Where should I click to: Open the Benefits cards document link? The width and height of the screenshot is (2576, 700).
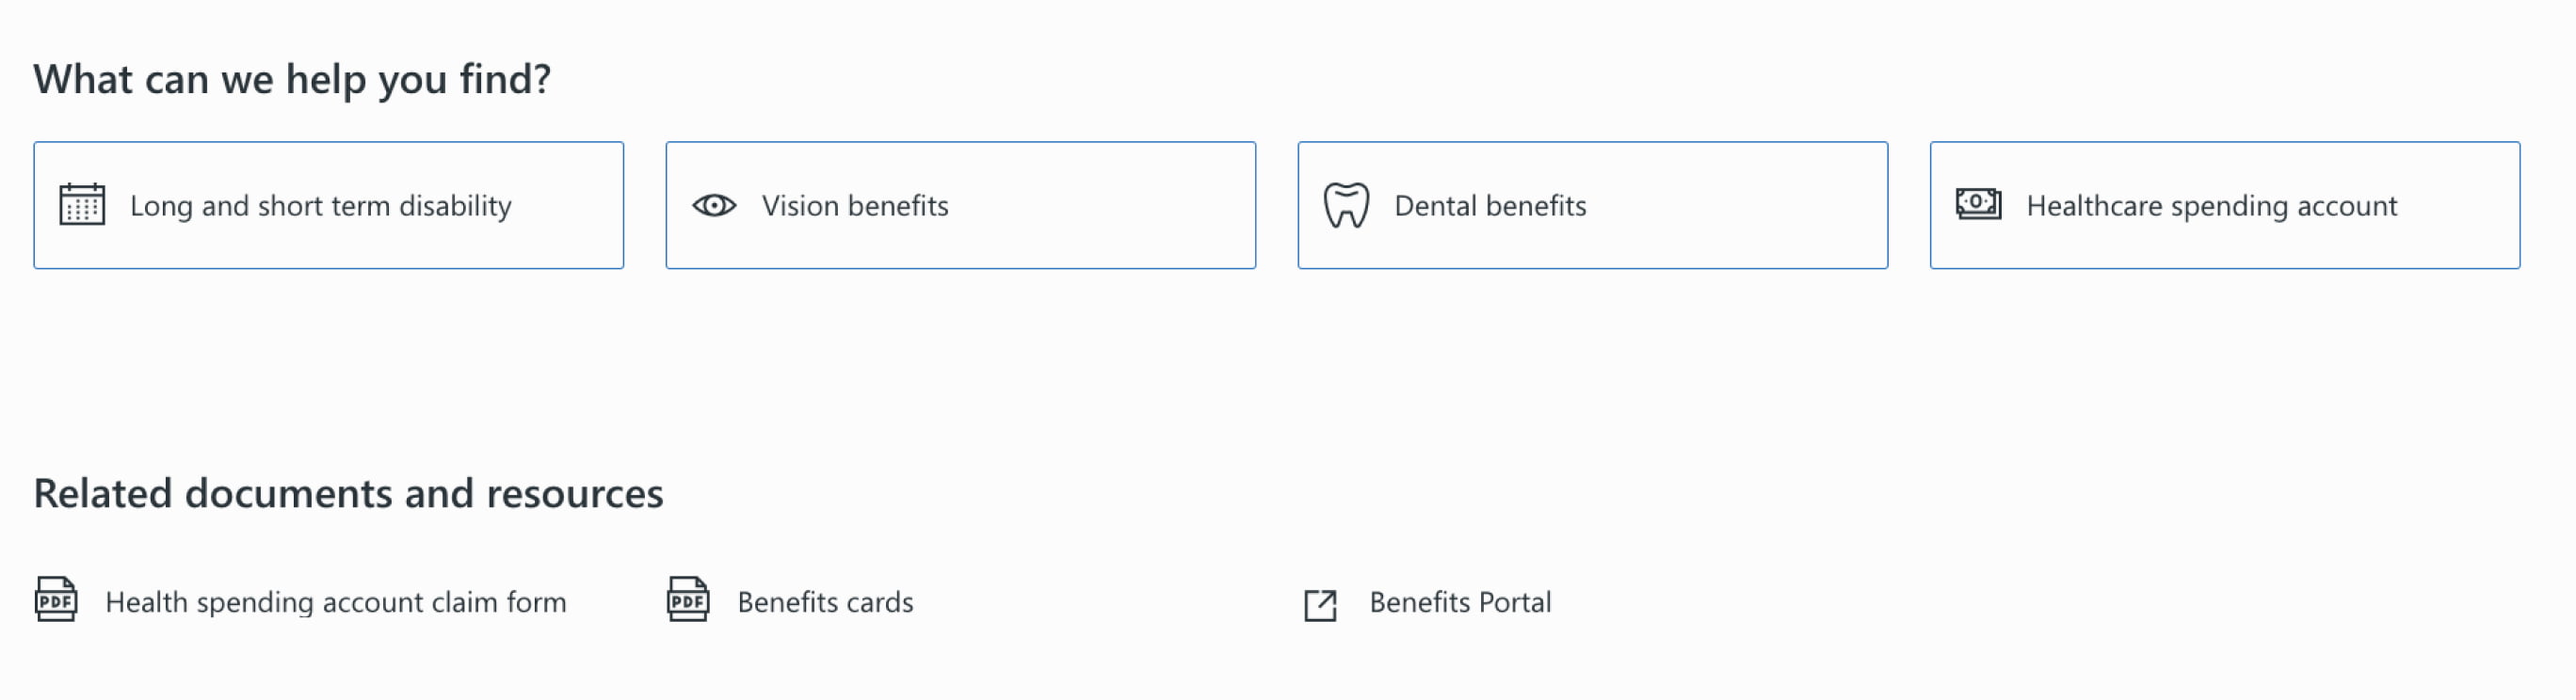click(x=825, y=602)
